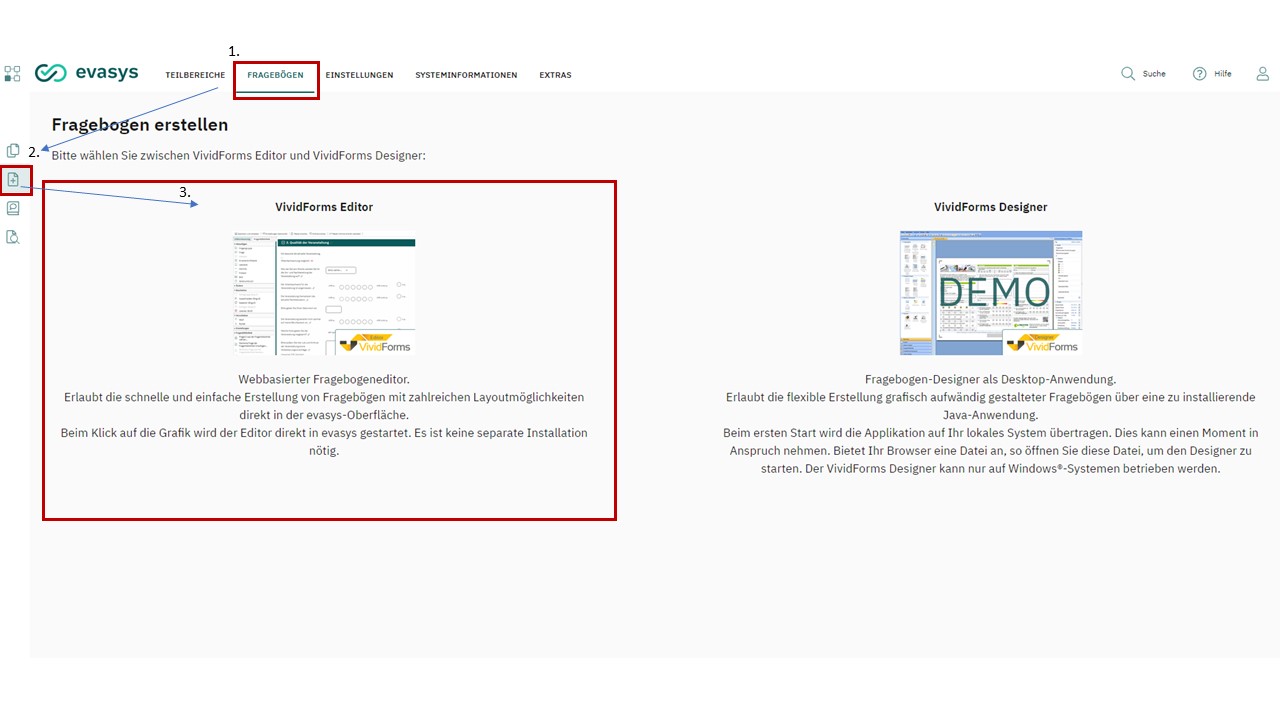Click the 'Bitte wählen Sie zwischen' instruction text
This screenshot has height=720, width=1280.
click(x=239, y=156)
